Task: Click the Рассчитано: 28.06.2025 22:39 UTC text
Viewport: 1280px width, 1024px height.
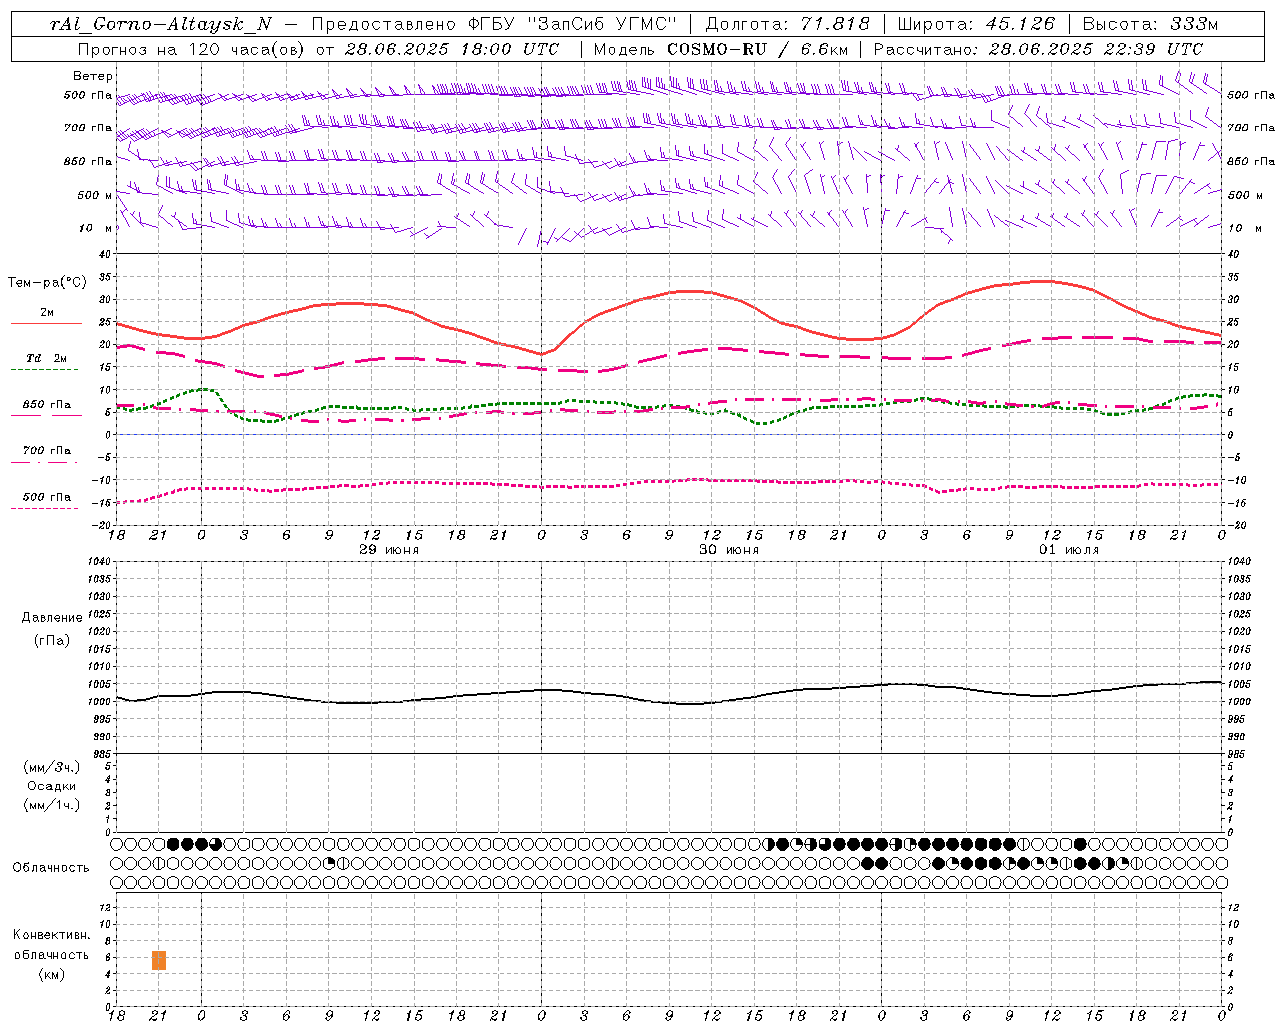Action: [x=1038, y=49]
